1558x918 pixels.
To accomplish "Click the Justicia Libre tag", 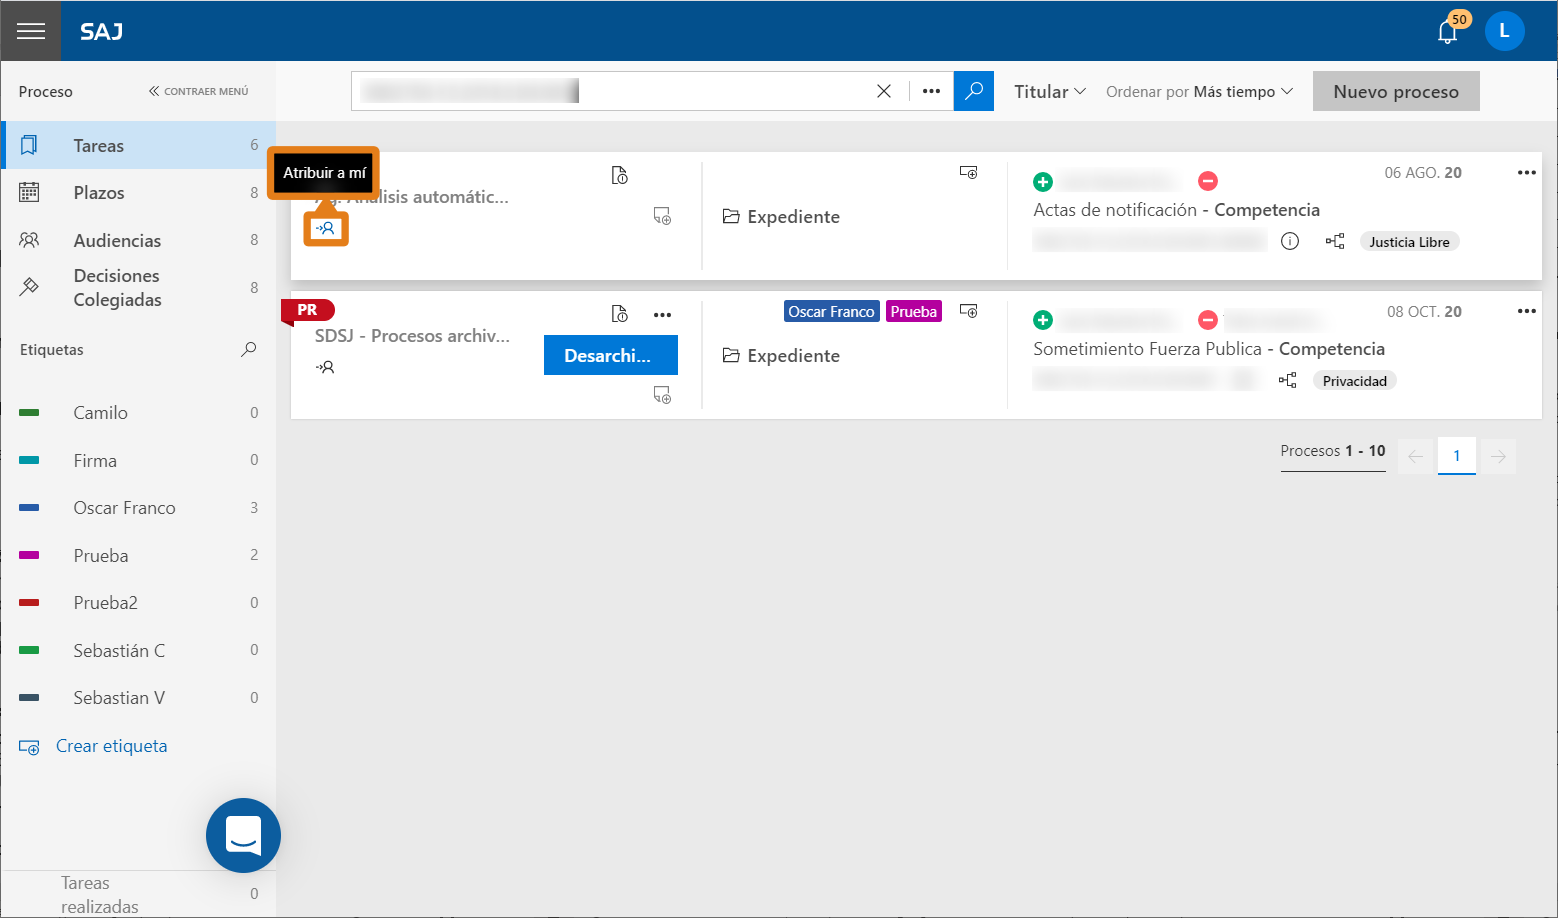I will [1409, 242].
